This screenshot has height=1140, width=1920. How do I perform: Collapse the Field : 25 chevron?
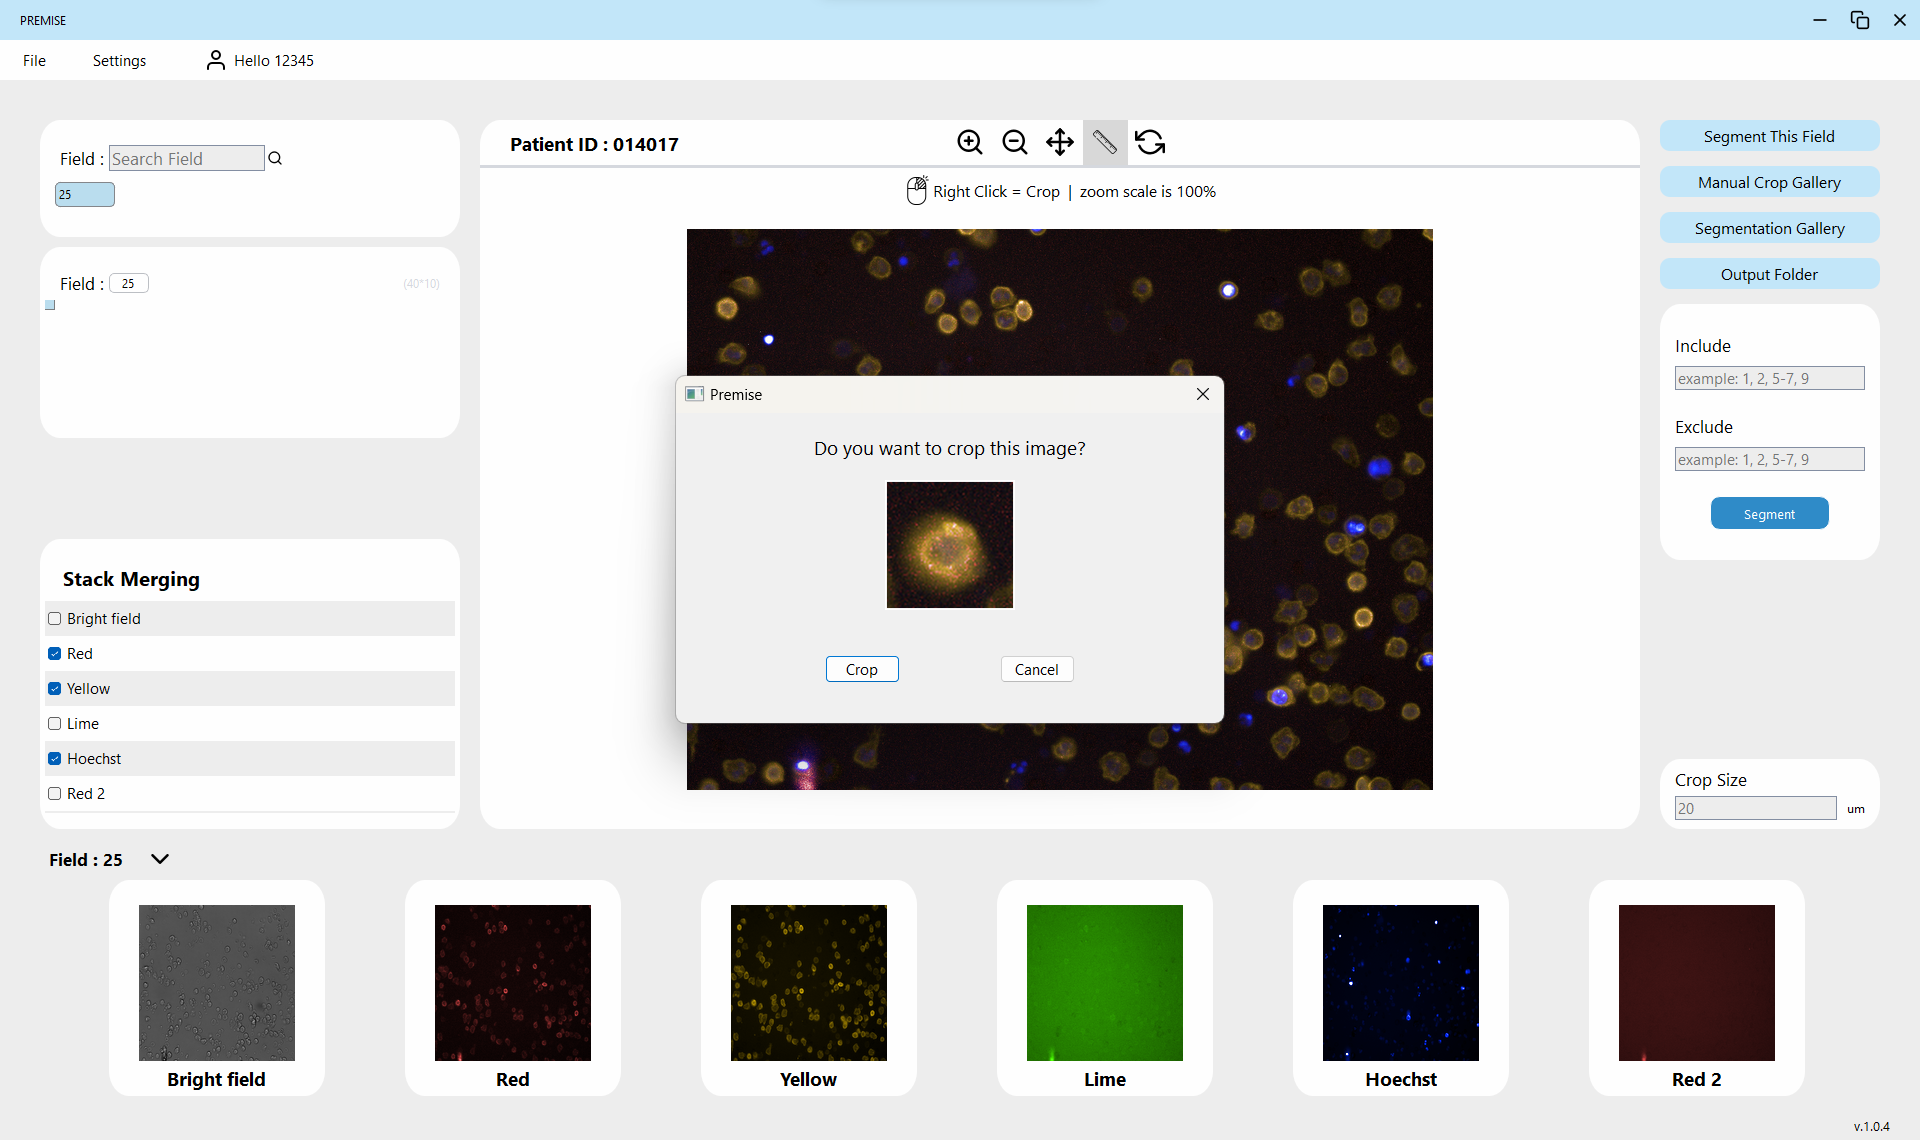click(x=160, y=859)
